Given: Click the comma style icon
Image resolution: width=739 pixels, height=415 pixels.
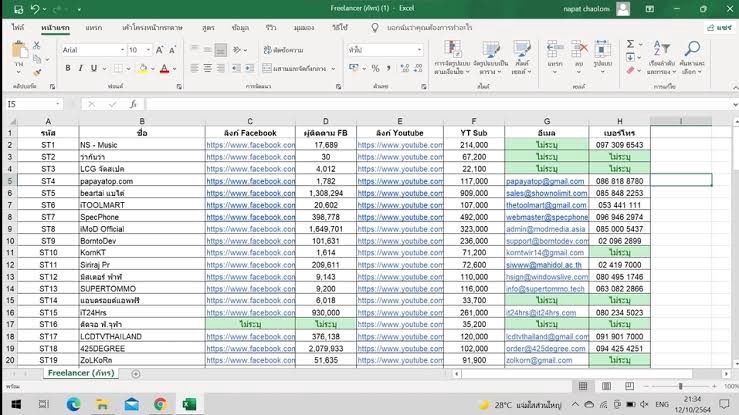Looking at the screenshot, I should coord(388,69).
